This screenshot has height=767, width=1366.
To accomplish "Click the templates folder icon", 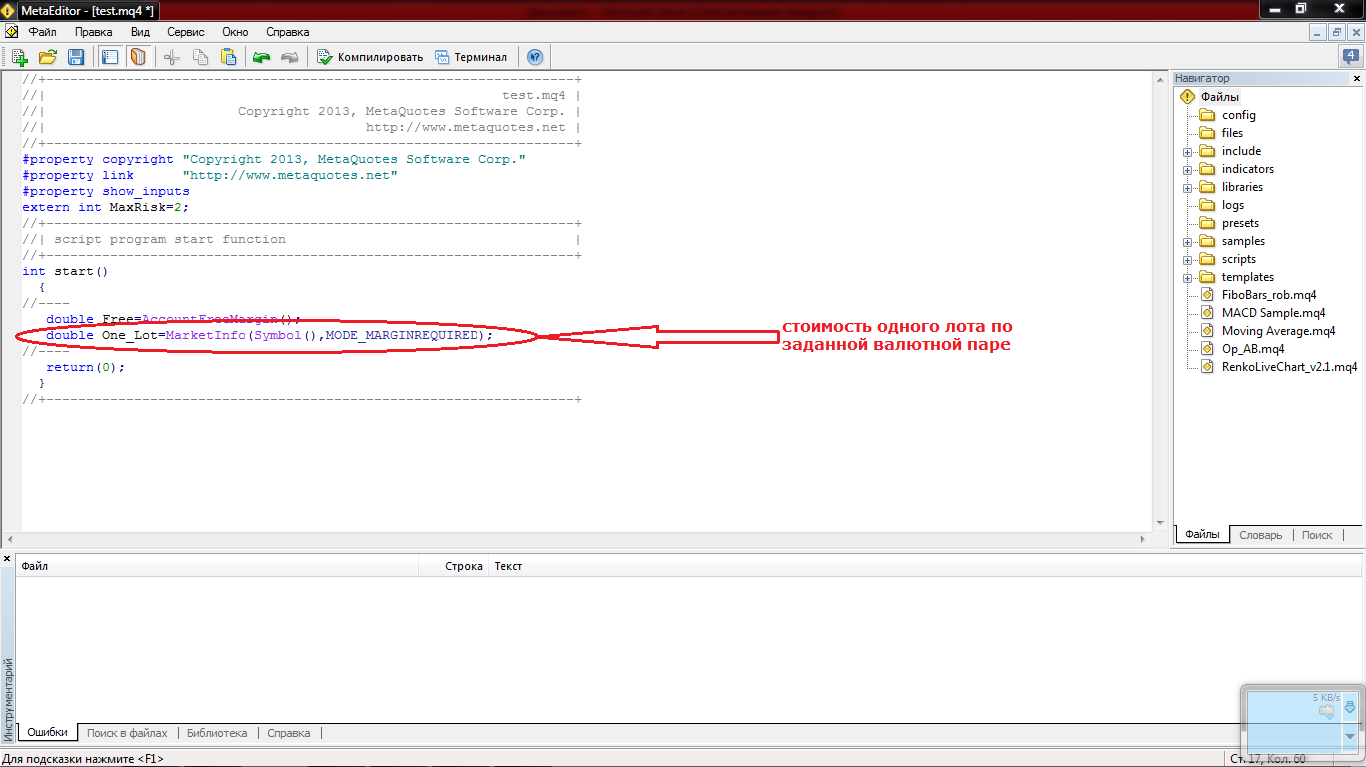I will pyautogui.click(x=1207, y=277).
